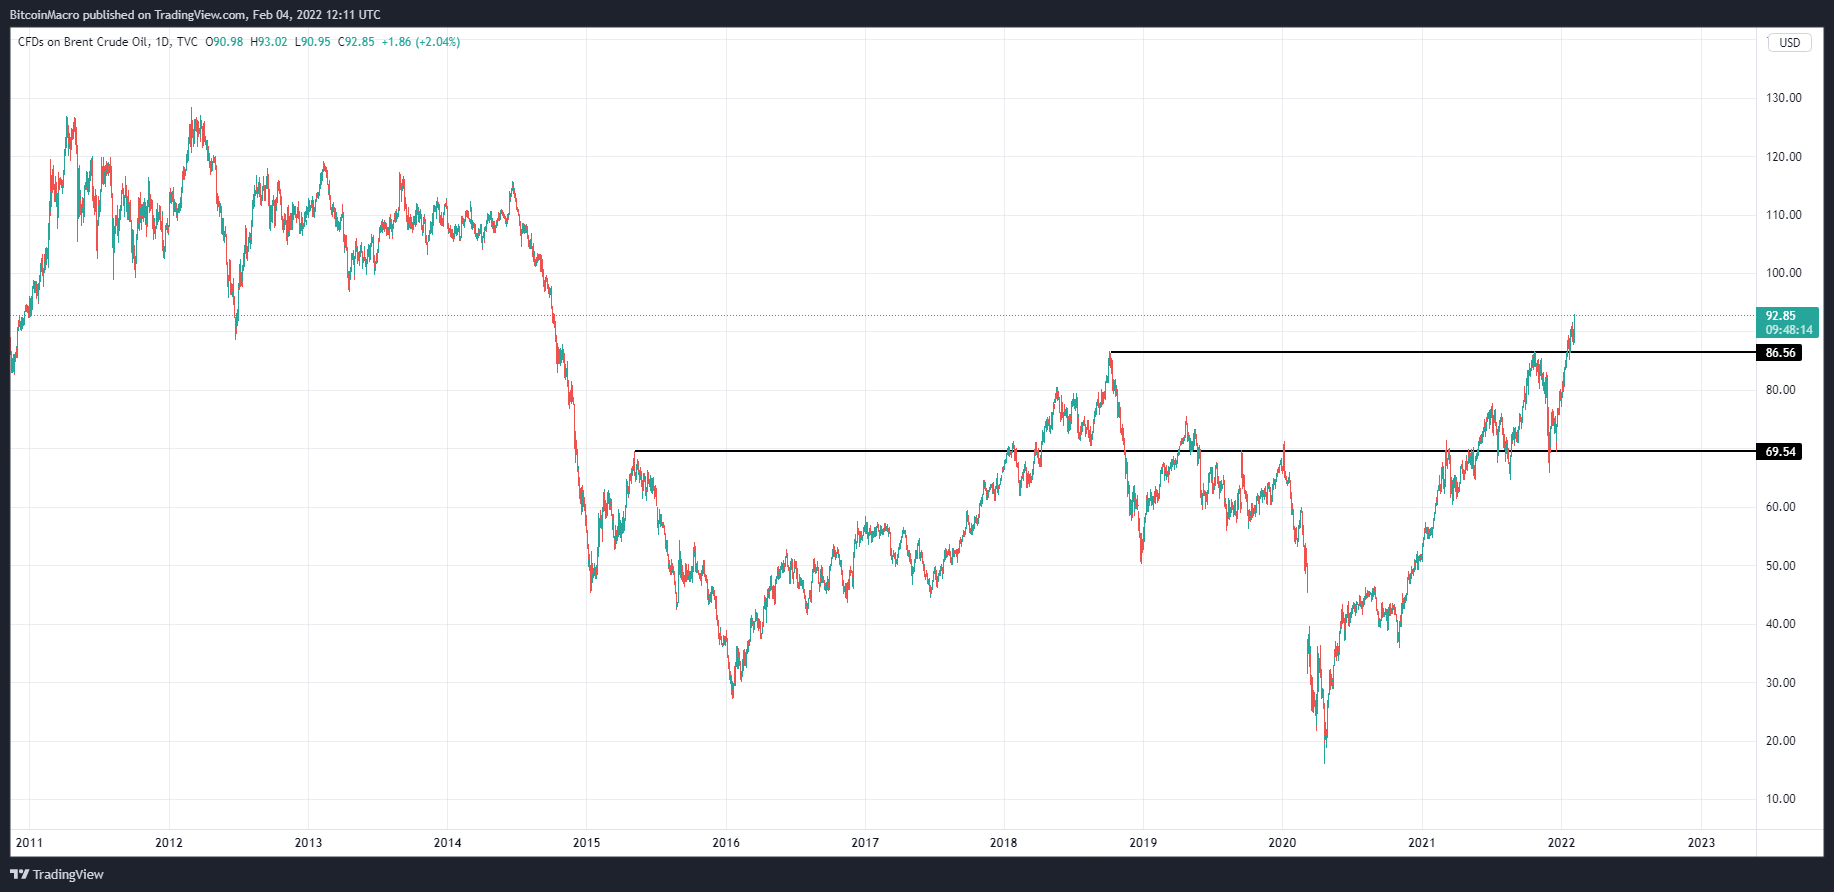This screenshot has width=1834, height=892.
Task: Click the 20.00 price axis label
Action: pyautogui.click(x=1780, y=741)
